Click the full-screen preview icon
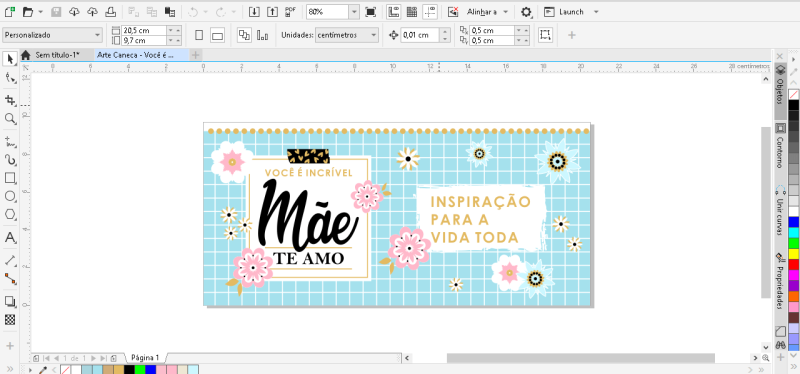Image resolution: width=800 pixels, height=374 pixels. pos(371,11)
